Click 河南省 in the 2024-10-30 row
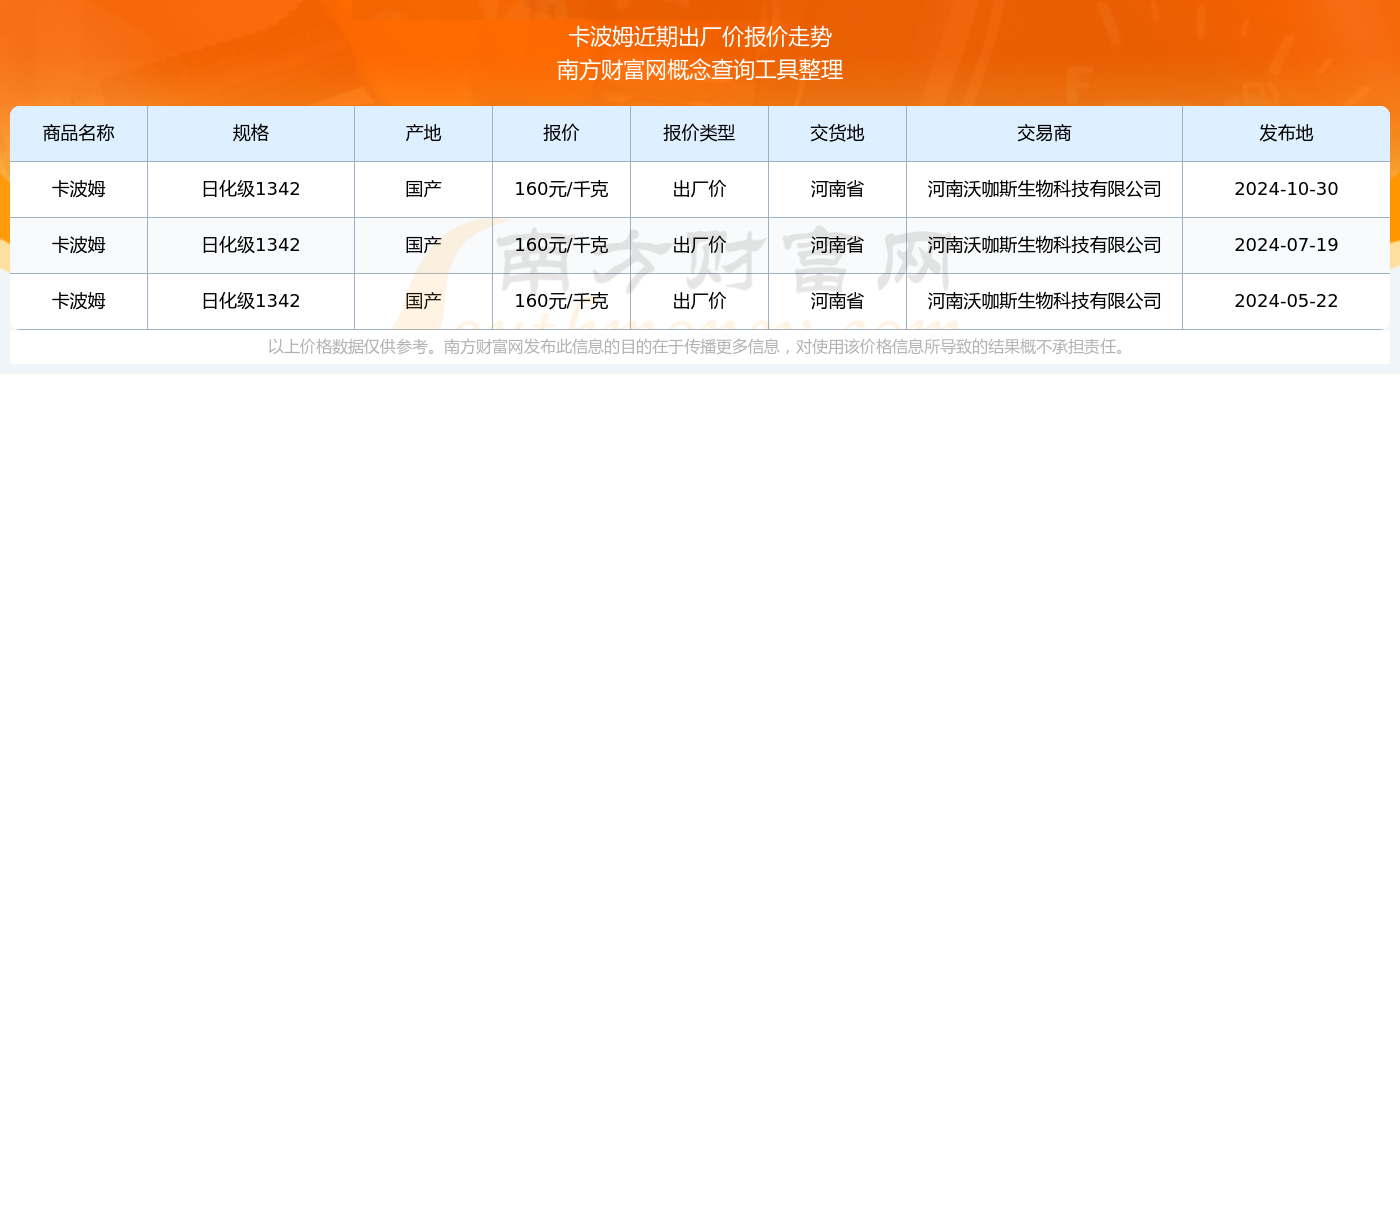This screenshot has height=1205, width=1400. (x=837, y=189)
